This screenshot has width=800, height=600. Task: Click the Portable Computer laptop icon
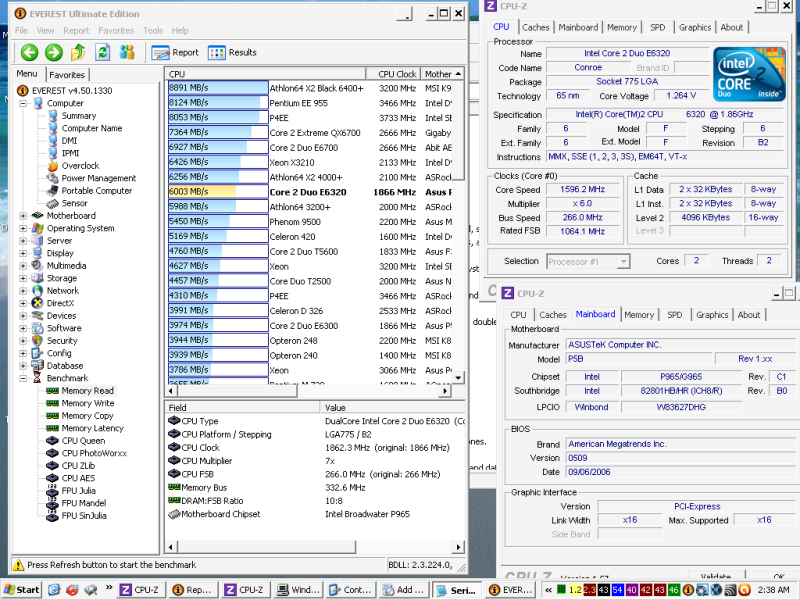53,191
